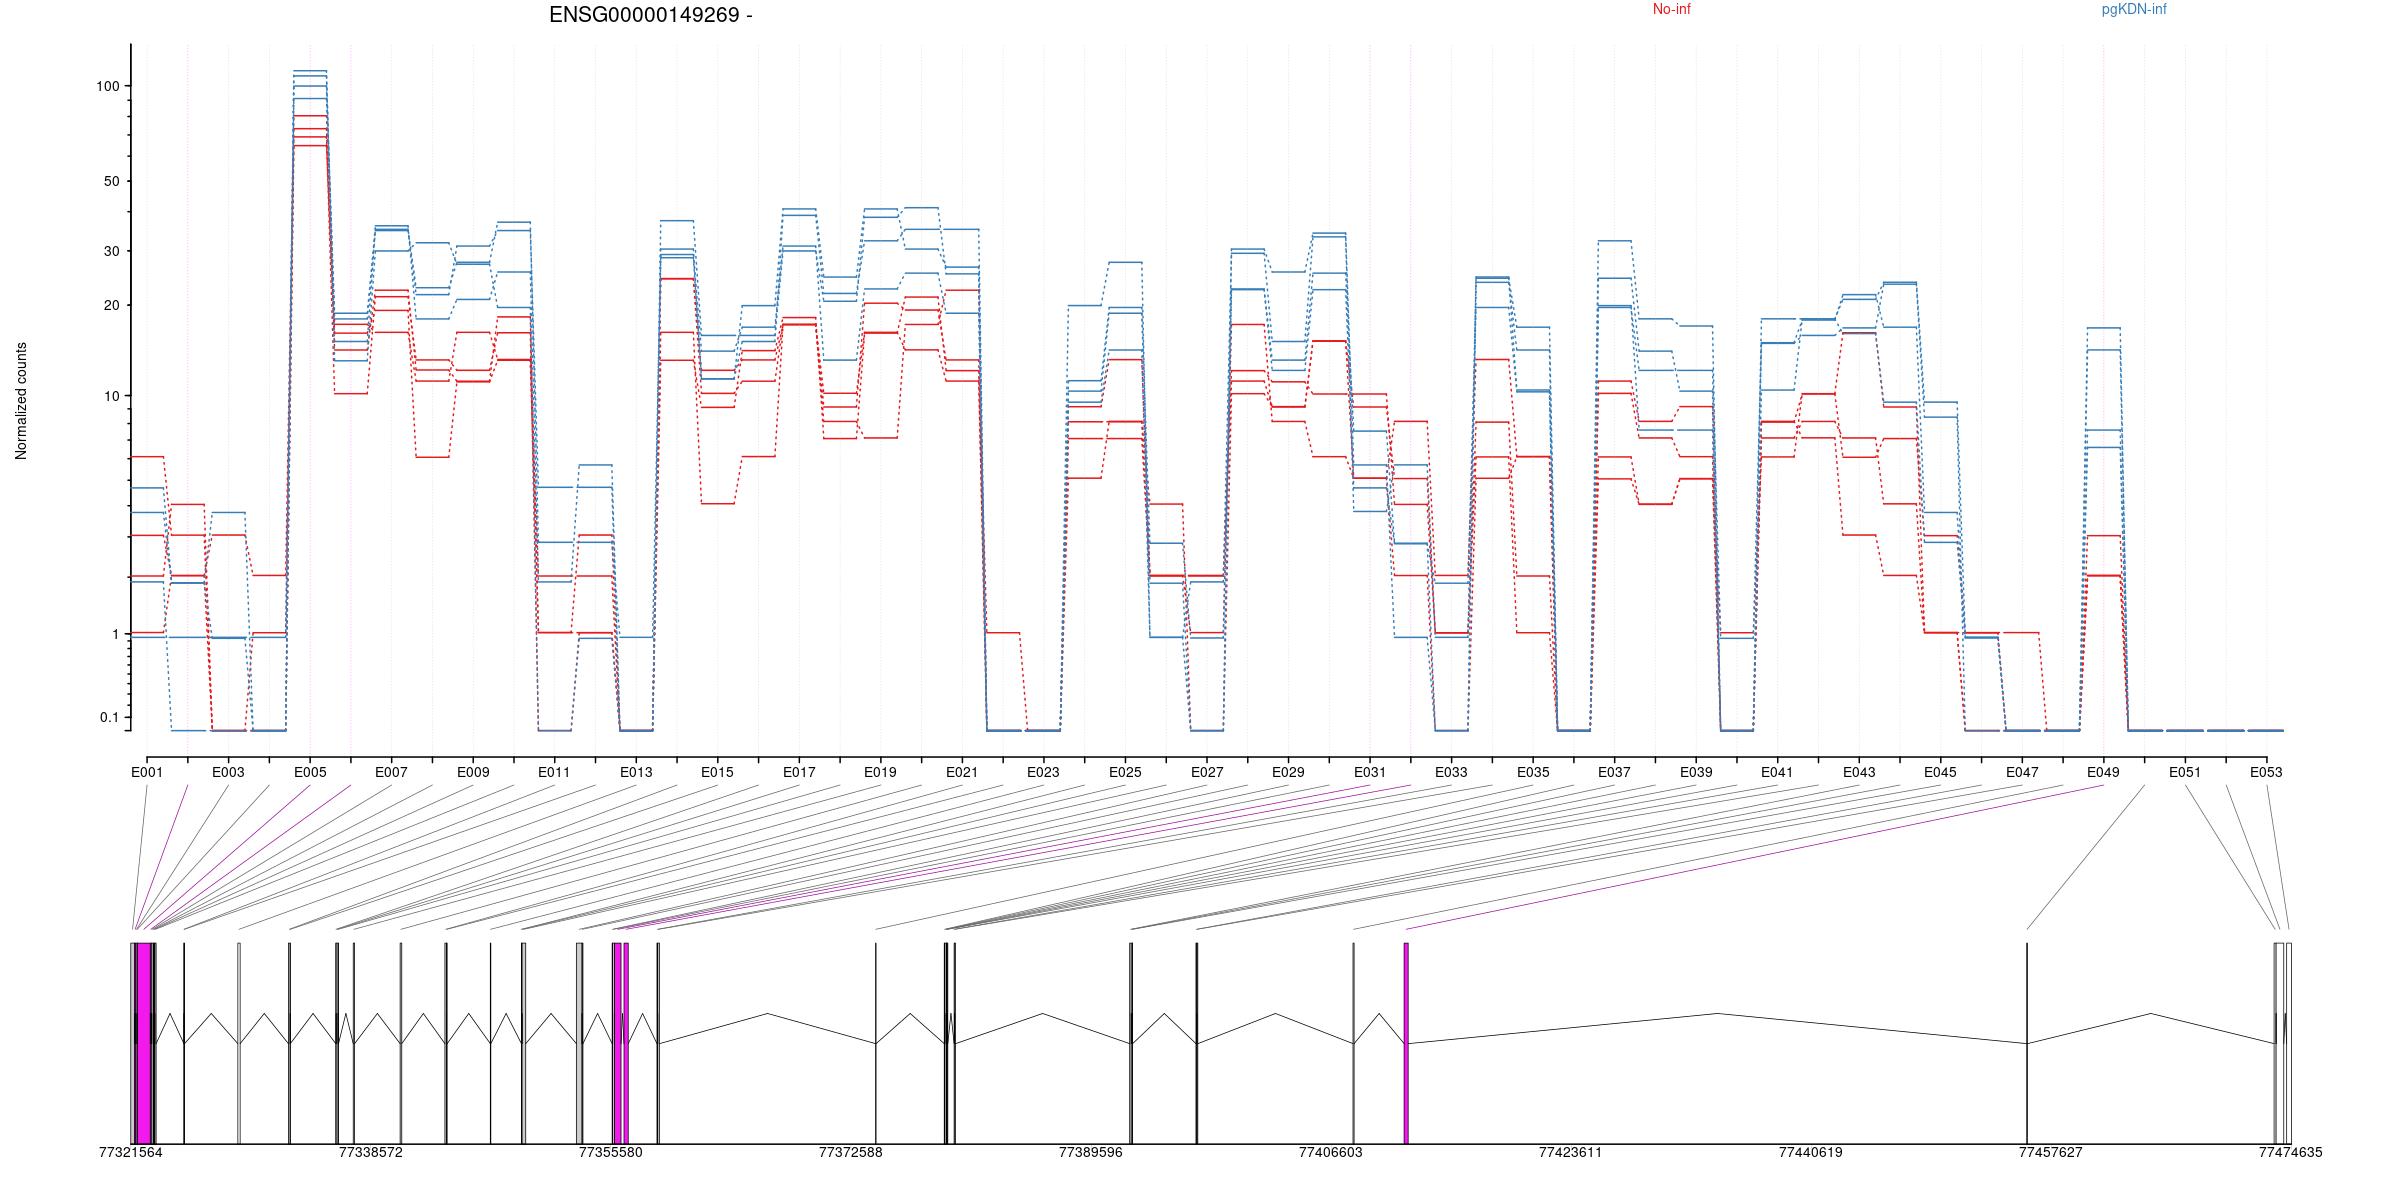
Task: Click the Normalized counts axis title
Action: click(21, 401)
